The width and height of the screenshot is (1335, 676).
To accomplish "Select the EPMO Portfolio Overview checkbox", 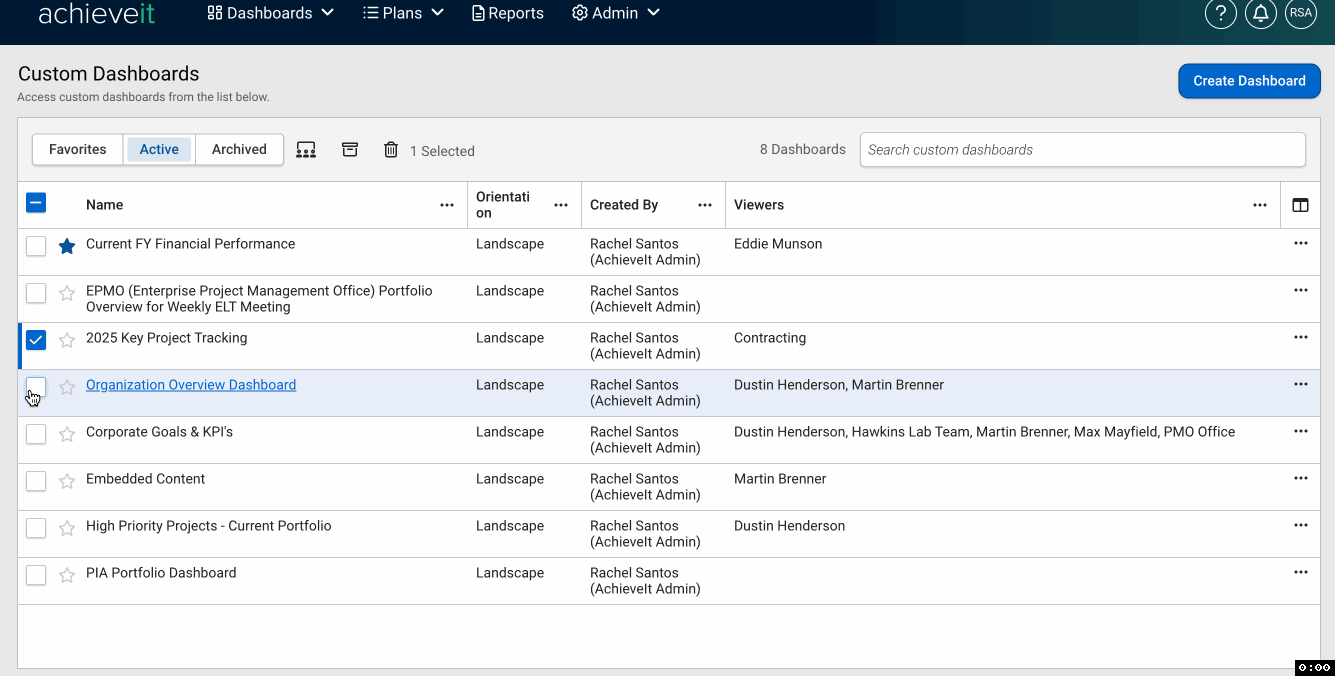I will (x=36, y=293).
